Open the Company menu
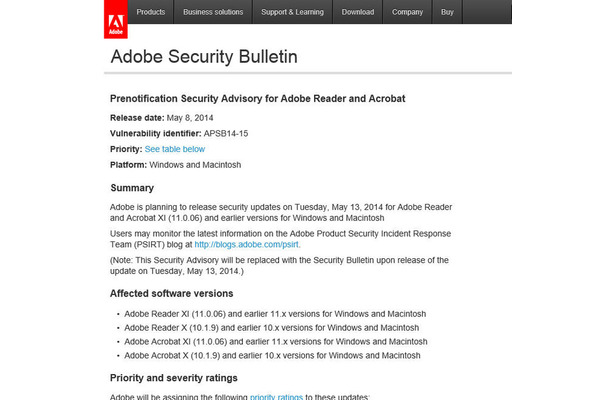The height and width of the screenshot is (400, 610). point(407,12)
